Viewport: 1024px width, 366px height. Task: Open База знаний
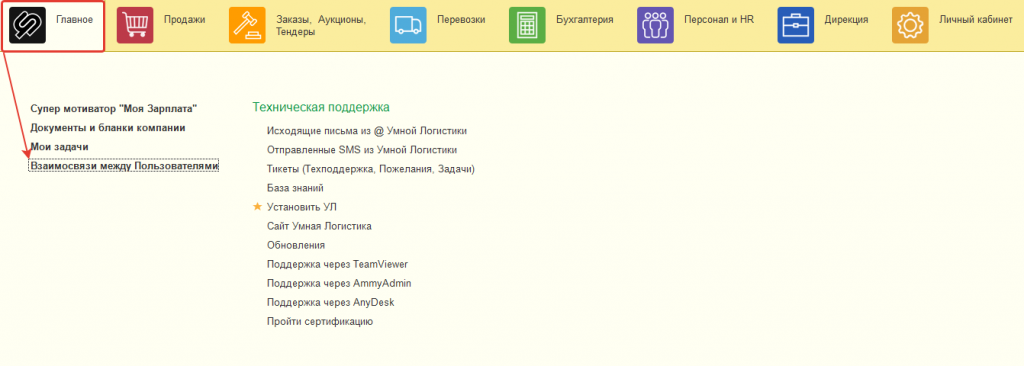click(x=296, y=188)
